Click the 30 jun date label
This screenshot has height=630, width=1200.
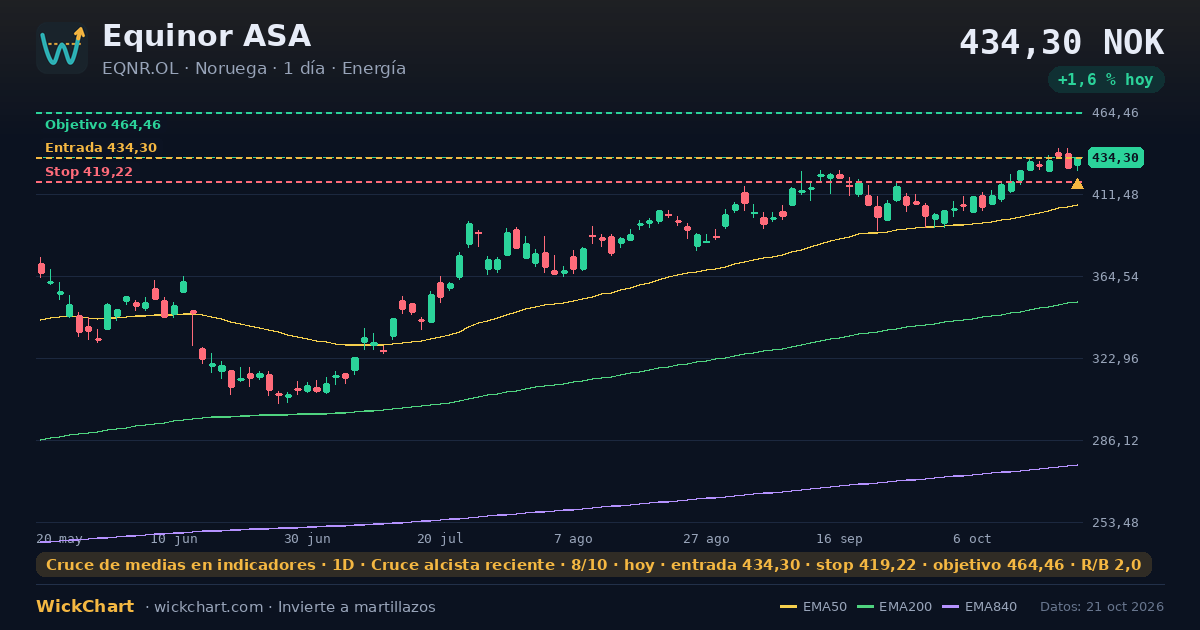(x=307, y=538)
